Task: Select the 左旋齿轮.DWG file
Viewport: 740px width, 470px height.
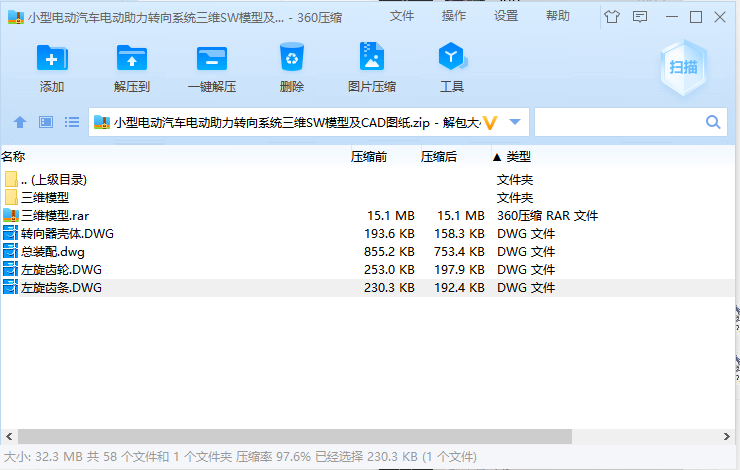Action: (368, 269)
